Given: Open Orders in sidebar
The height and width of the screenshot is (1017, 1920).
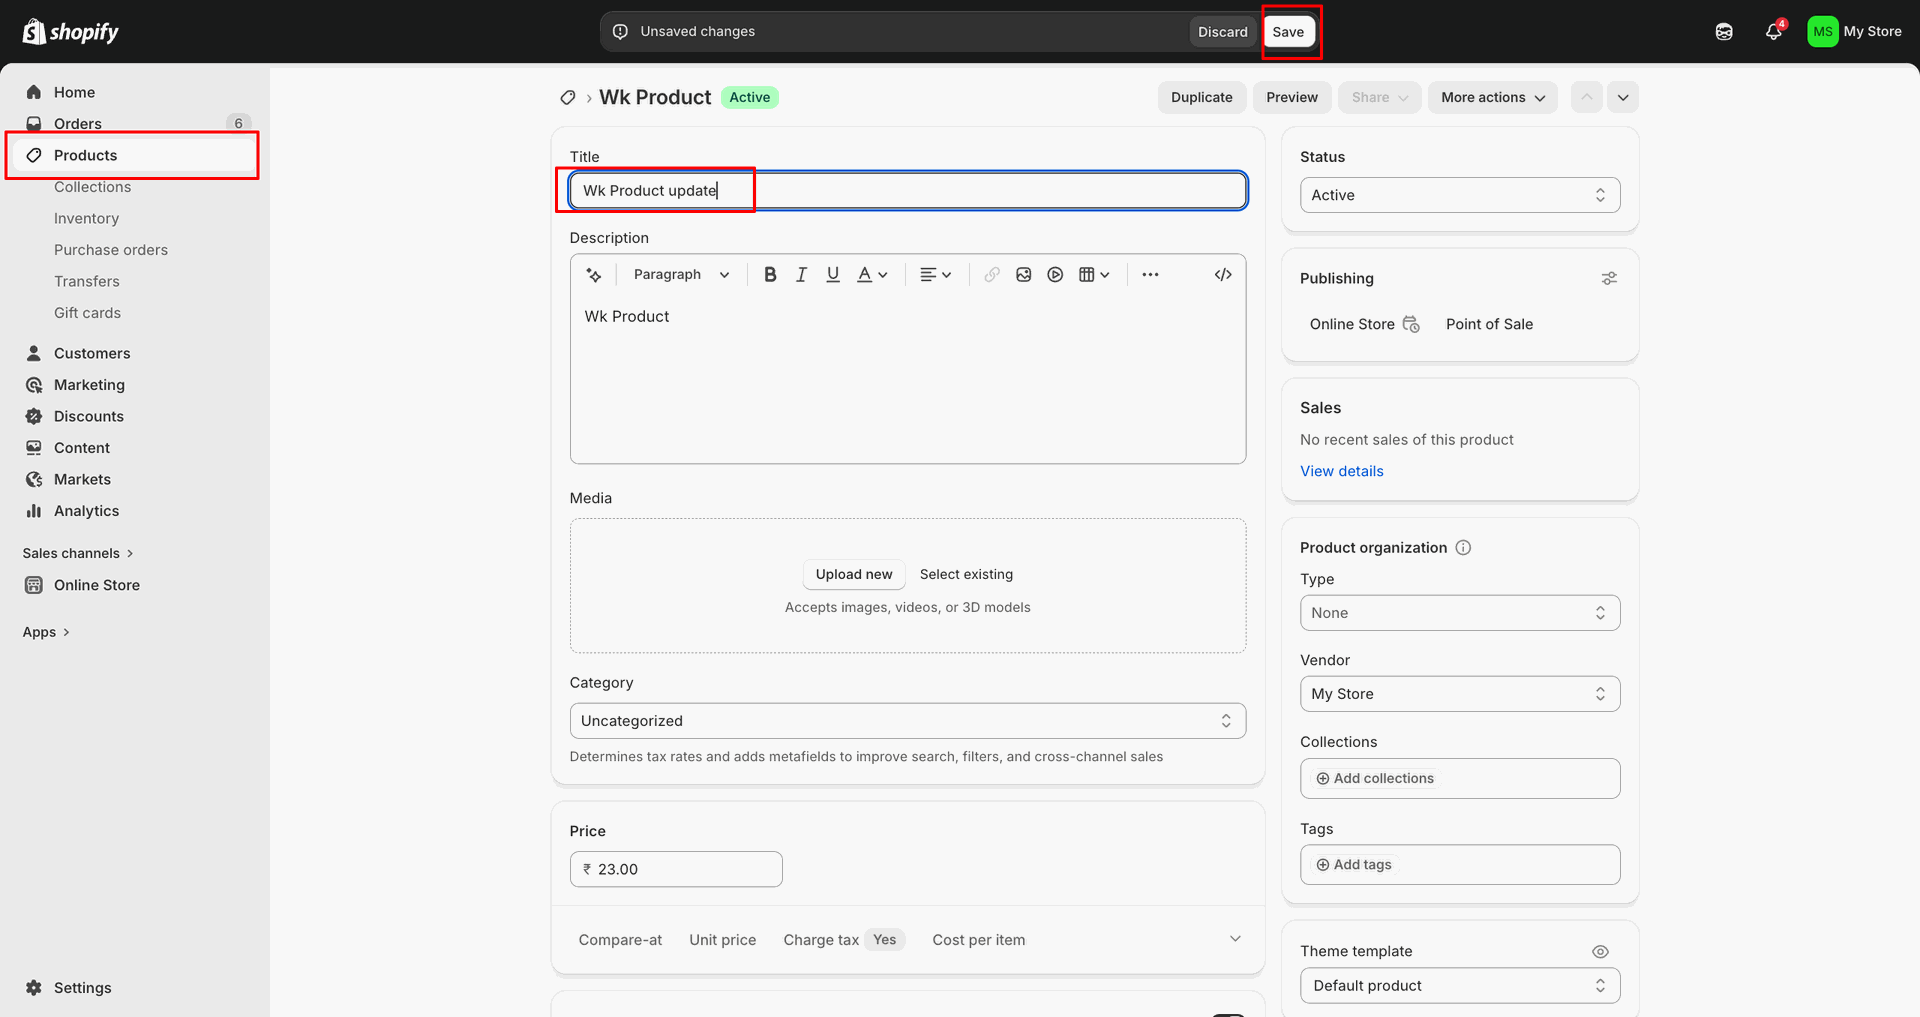Looking at the screenshot, I should coord(135,124).
